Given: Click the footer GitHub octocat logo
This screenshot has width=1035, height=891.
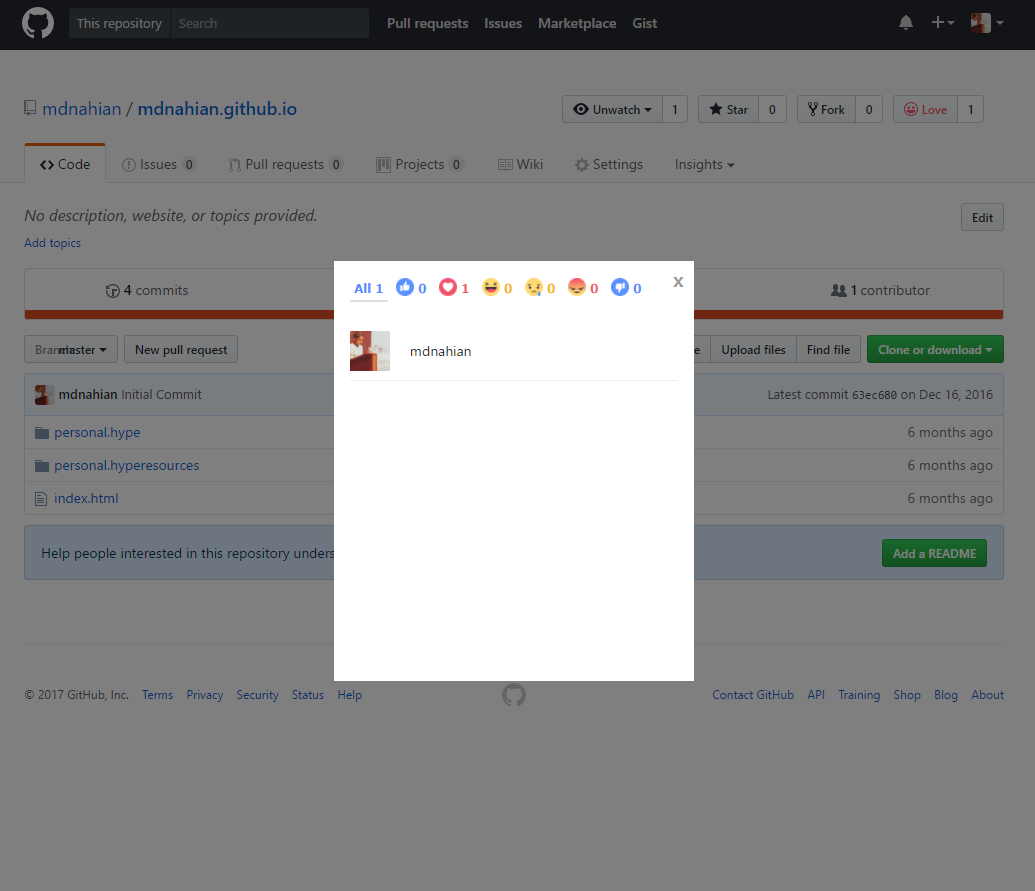Looking at the screenshot, I should click(x=514, y=695).
